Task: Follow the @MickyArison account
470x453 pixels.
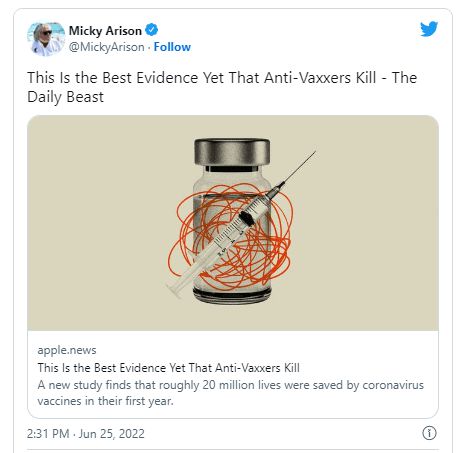Action: pyautogui.click(x=172, y=47)
